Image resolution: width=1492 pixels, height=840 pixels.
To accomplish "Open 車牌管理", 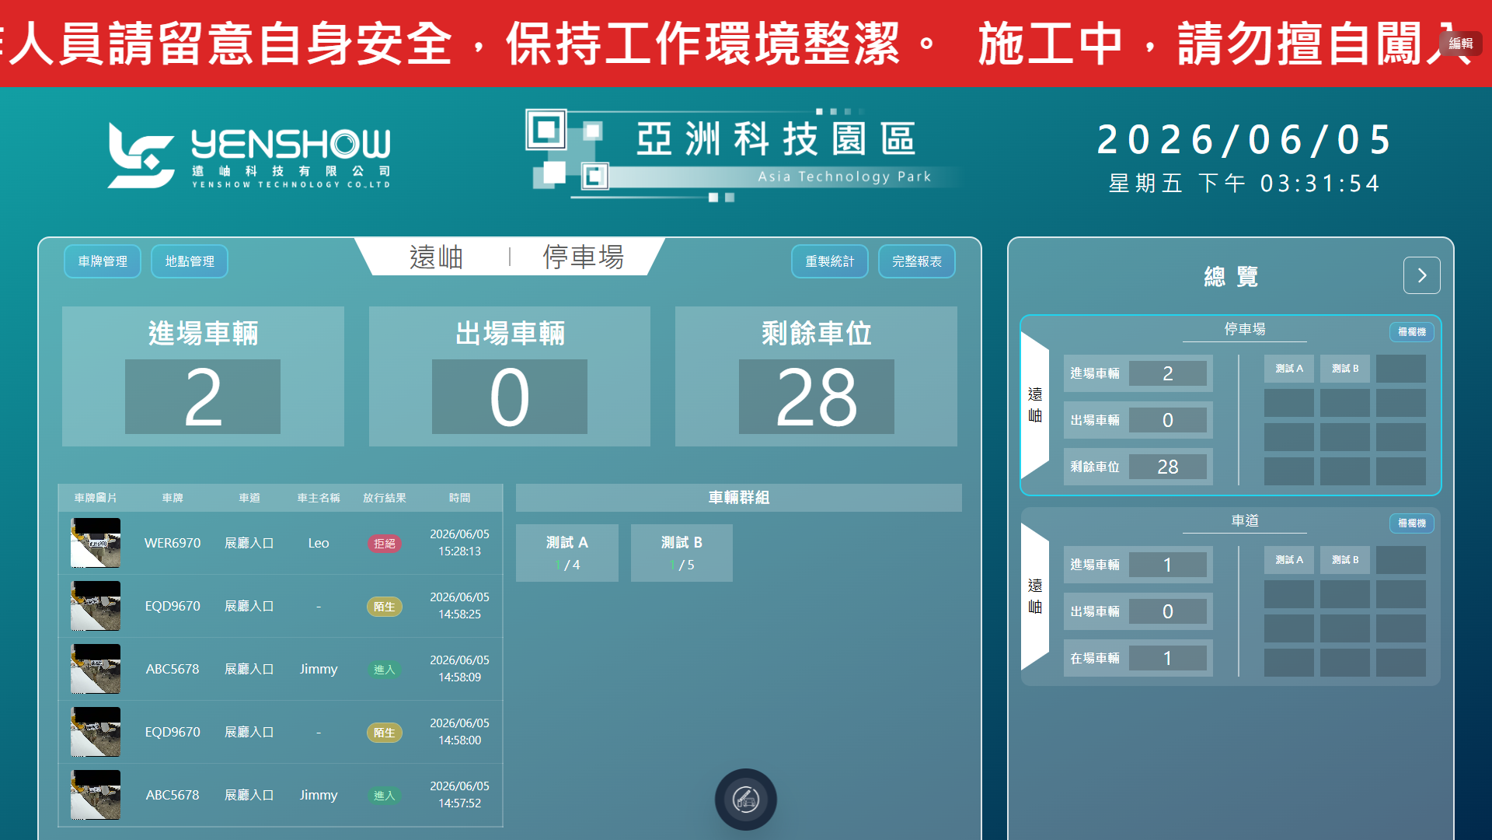I will [x=103, y=261].
